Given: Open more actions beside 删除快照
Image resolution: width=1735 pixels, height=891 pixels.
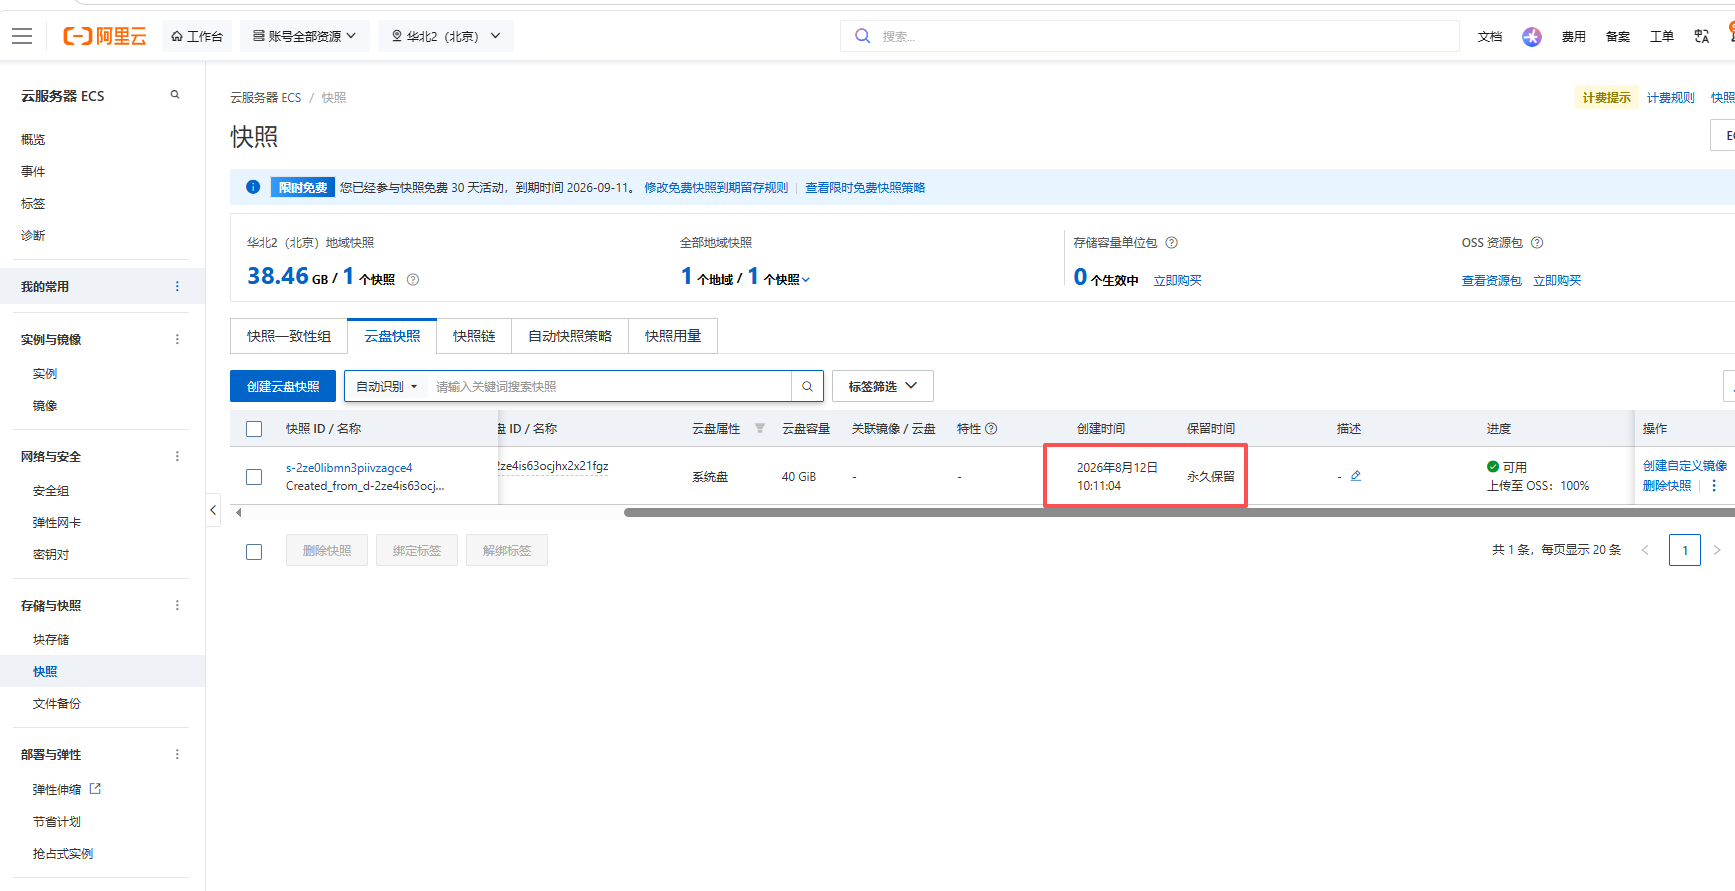Looking at the screenshot, I should point(1714,486).
